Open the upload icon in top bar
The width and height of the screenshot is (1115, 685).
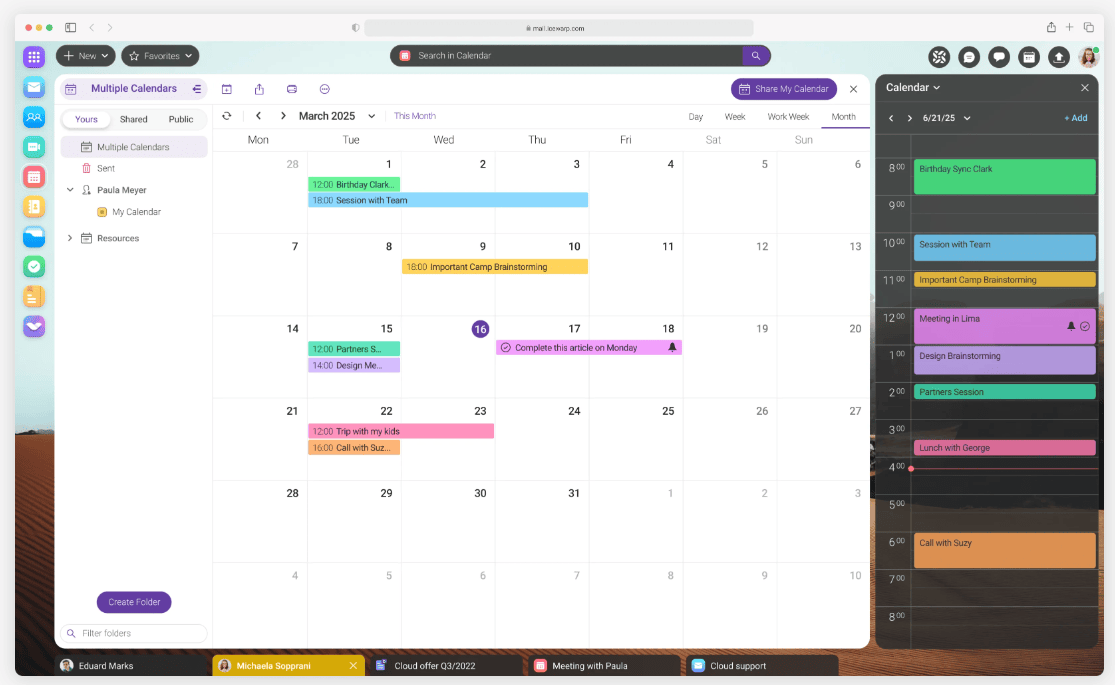coord(1058,57)
